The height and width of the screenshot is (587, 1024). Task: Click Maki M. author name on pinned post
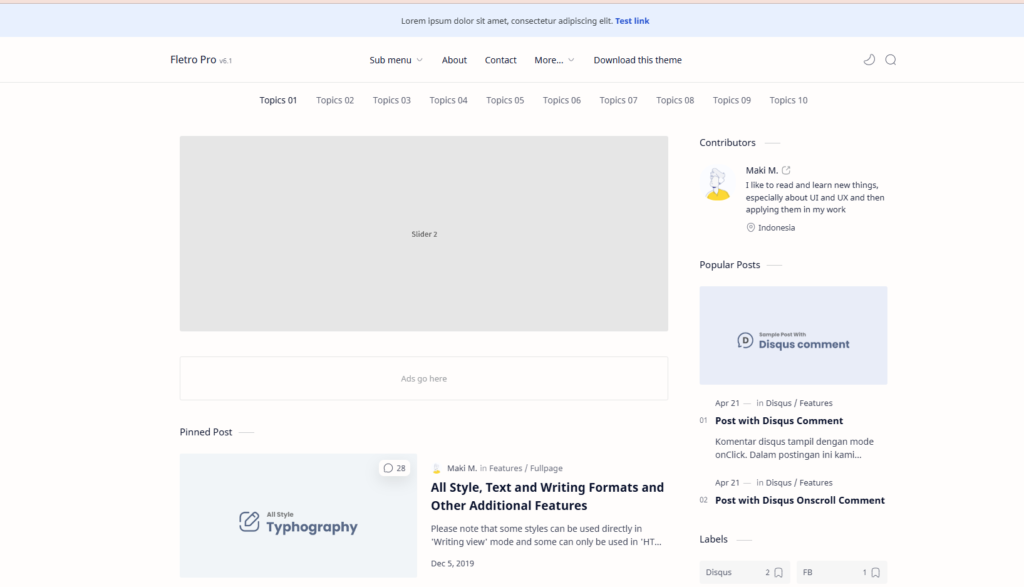[462, 468]
